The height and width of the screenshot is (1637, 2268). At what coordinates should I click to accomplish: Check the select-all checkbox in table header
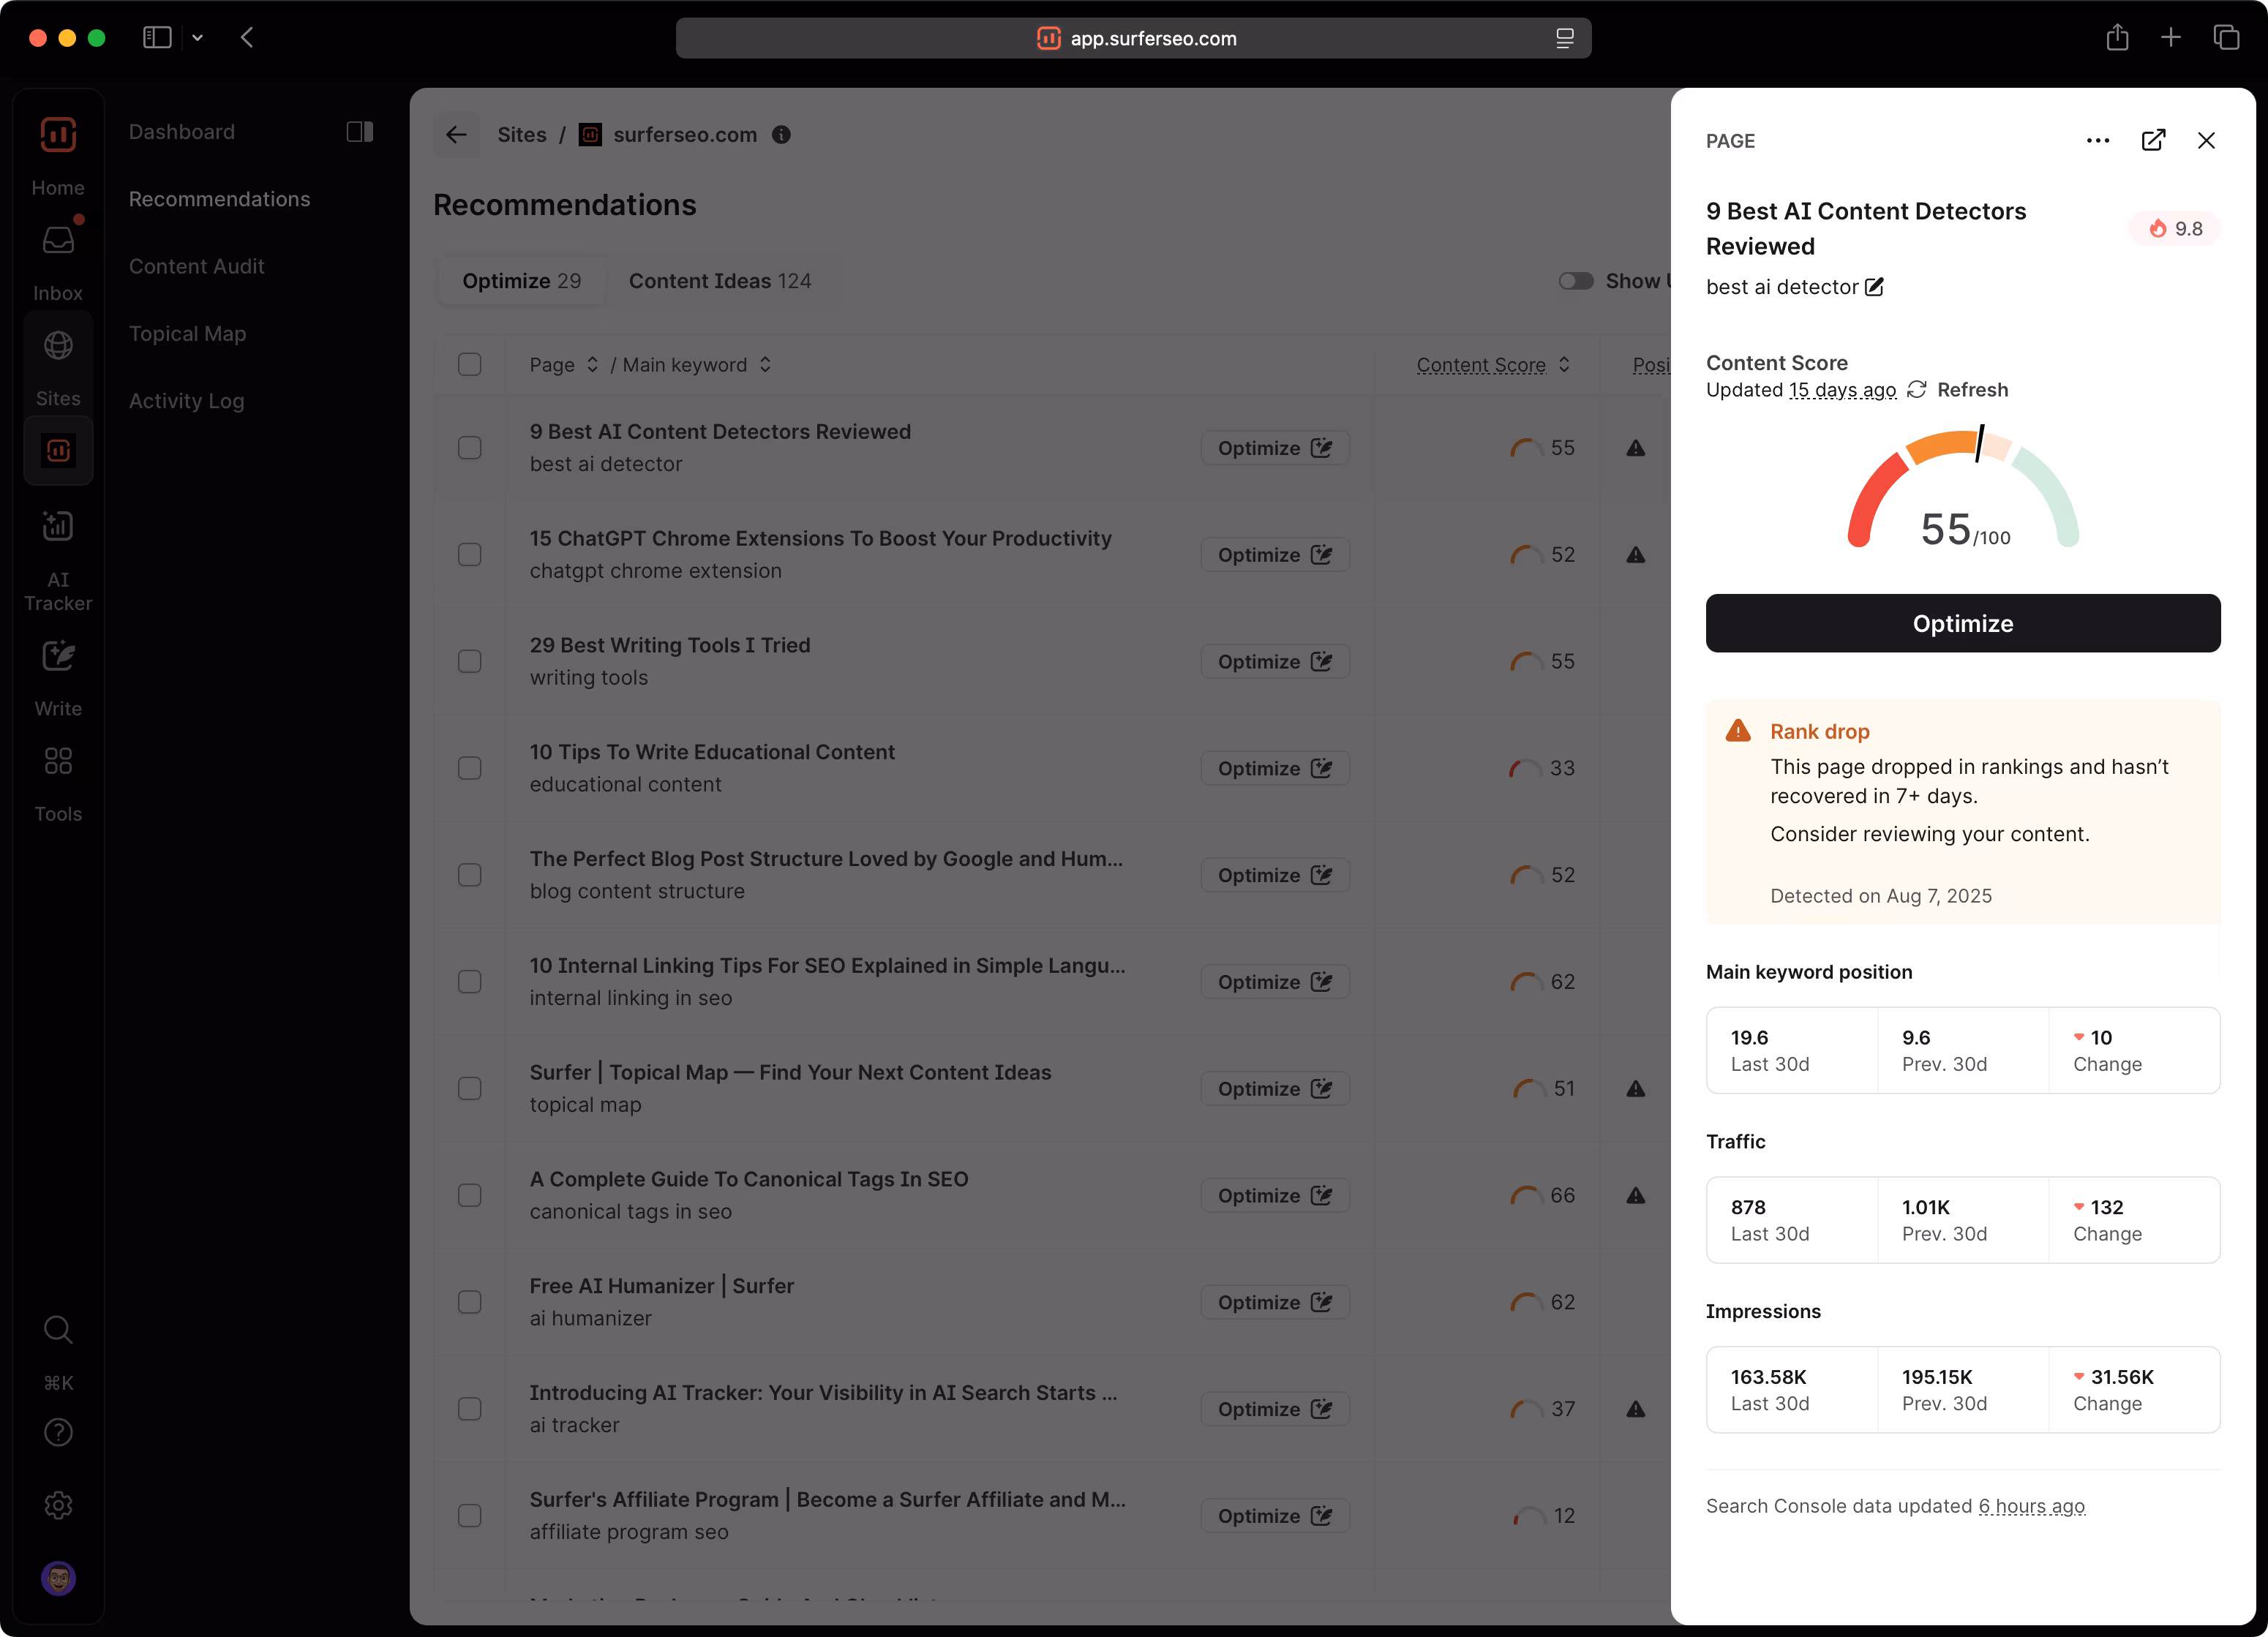coord(469,365)
